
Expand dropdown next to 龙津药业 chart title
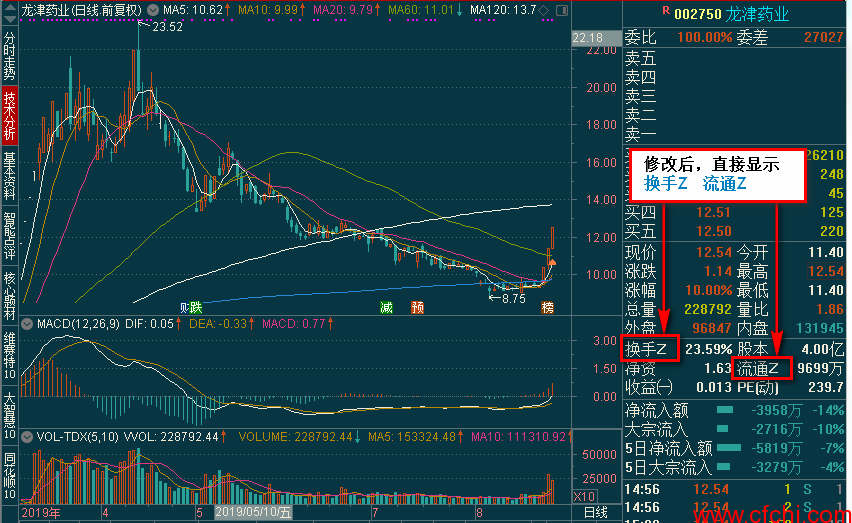[x=153, y=10]
